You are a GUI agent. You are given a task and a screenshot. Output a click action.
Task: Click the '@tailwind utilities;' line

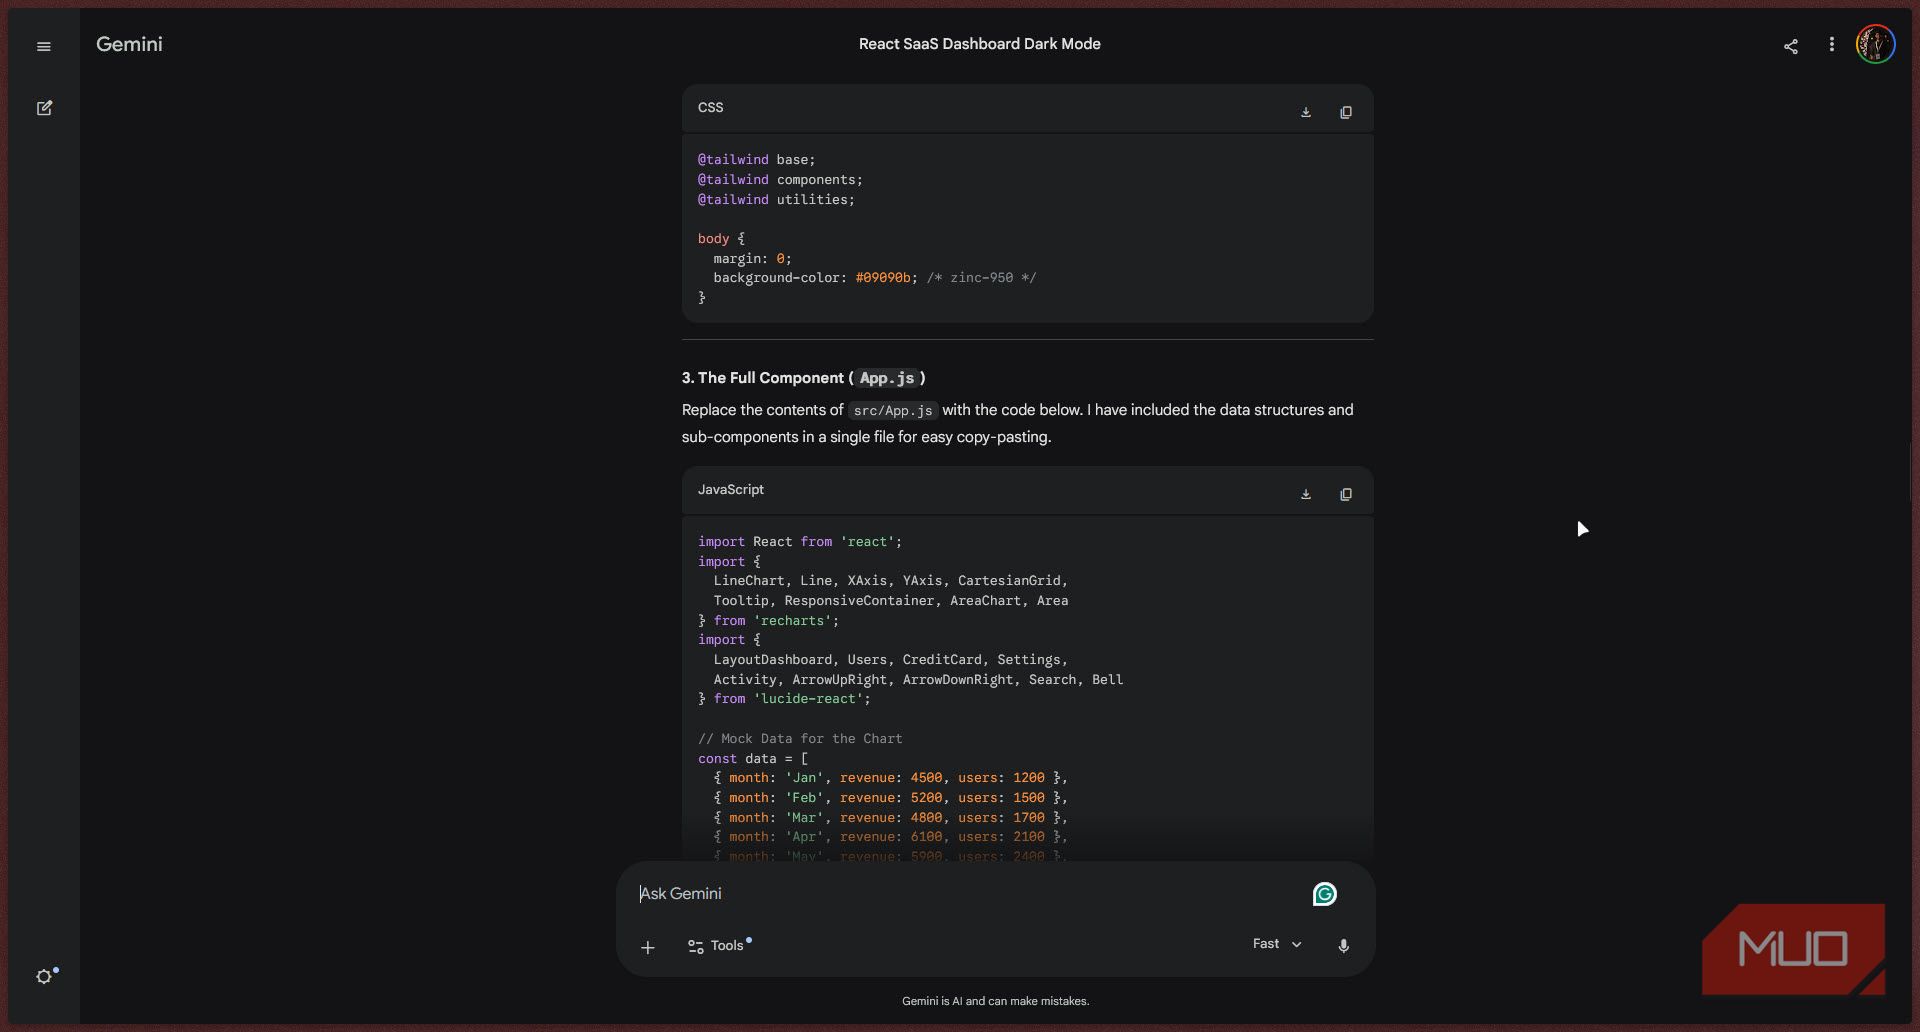click(x=776, y=199)
